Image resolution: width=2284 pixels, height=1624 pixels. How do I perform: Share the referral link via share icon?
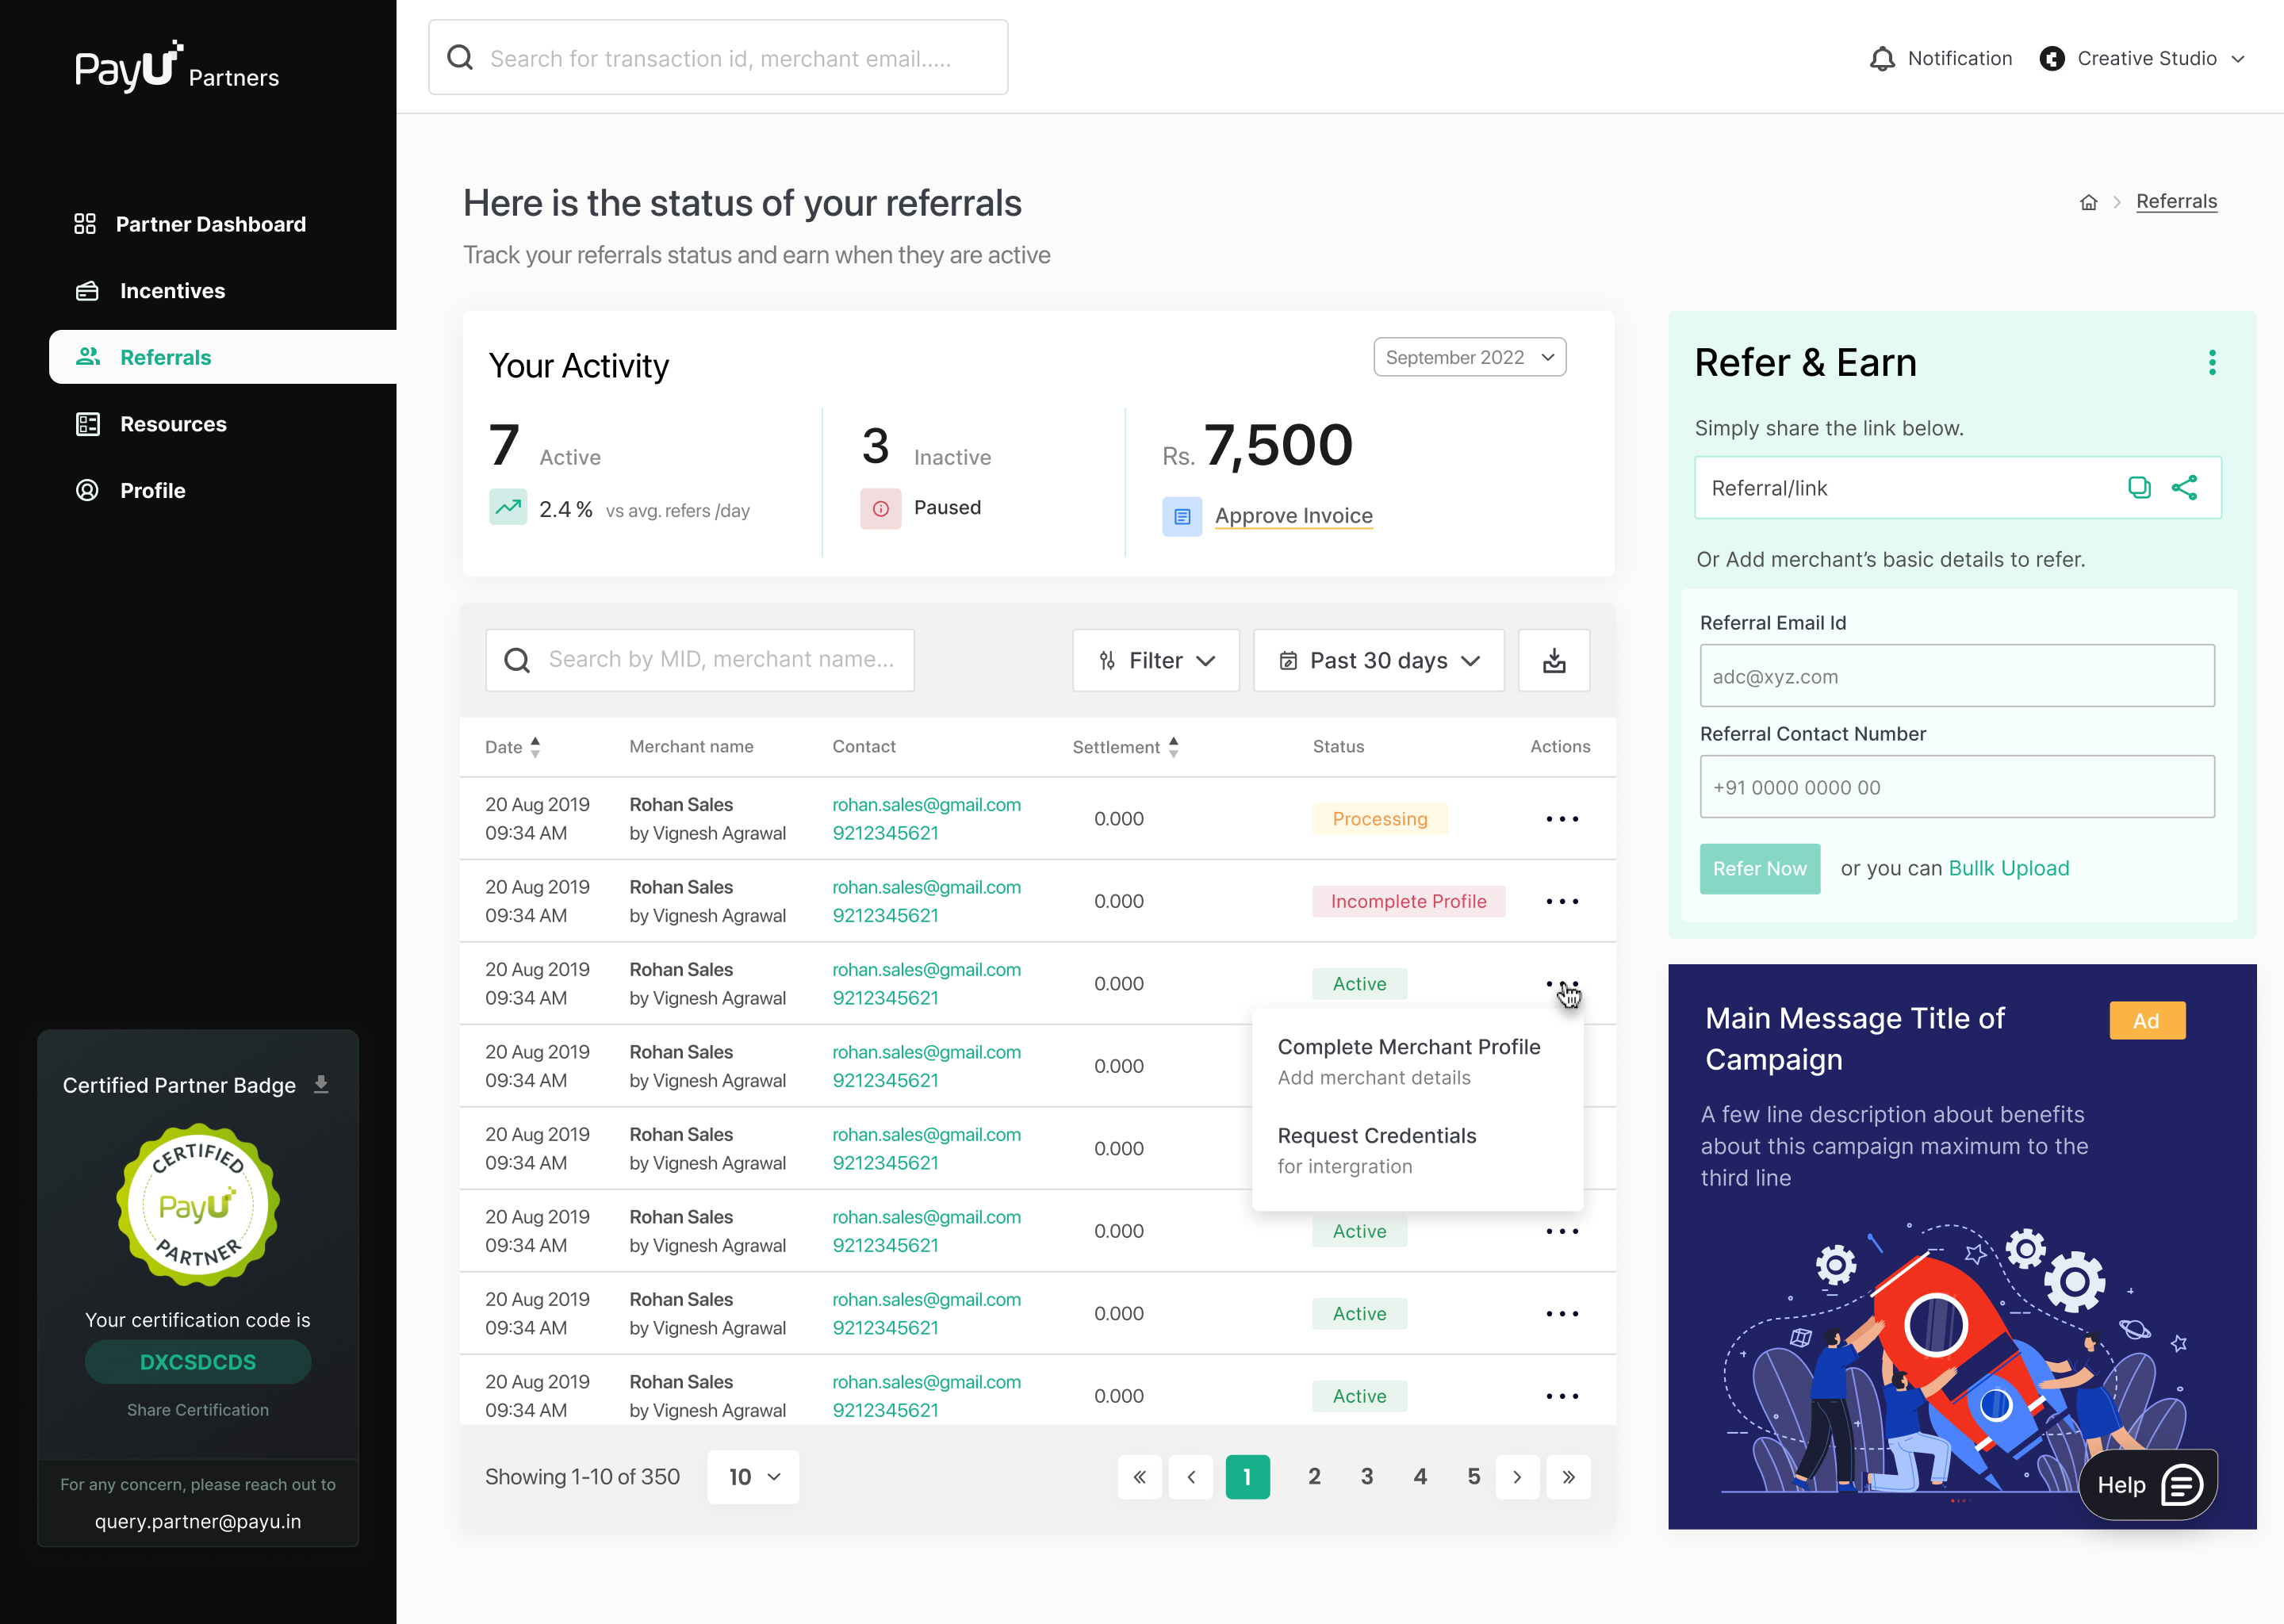pos(2186,488)
